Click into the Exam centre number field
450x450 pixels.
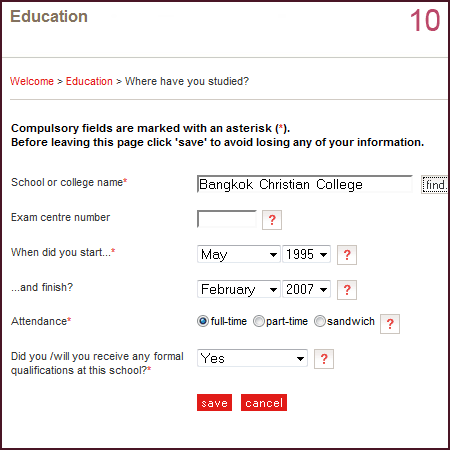(227, 219)
